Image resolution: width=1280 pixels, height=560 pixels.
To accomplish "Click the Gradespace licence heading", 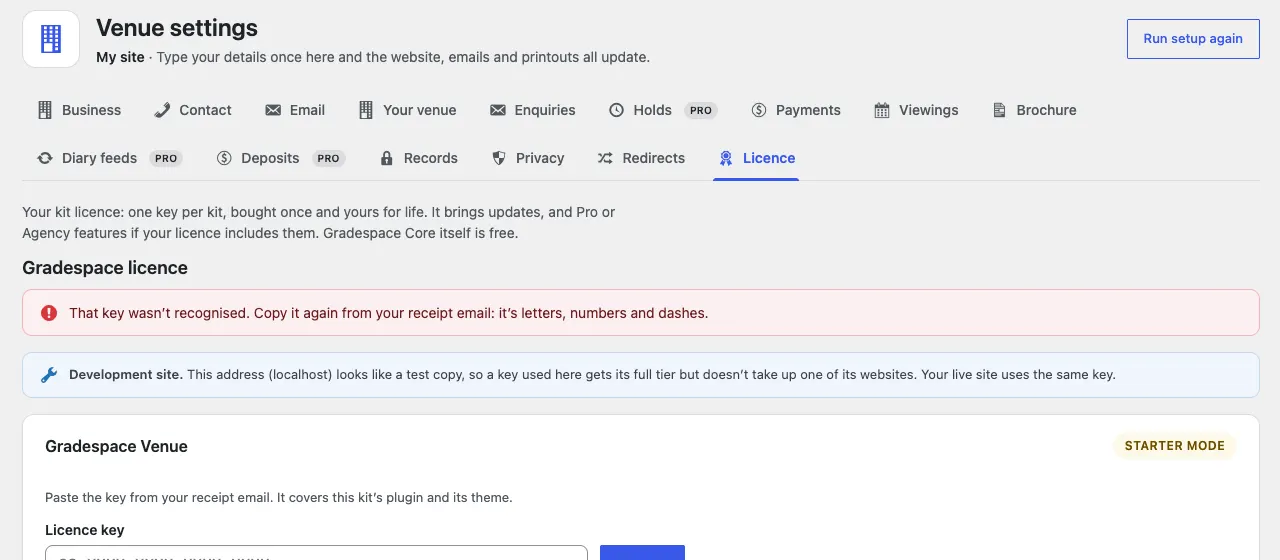I will (105, 268).
